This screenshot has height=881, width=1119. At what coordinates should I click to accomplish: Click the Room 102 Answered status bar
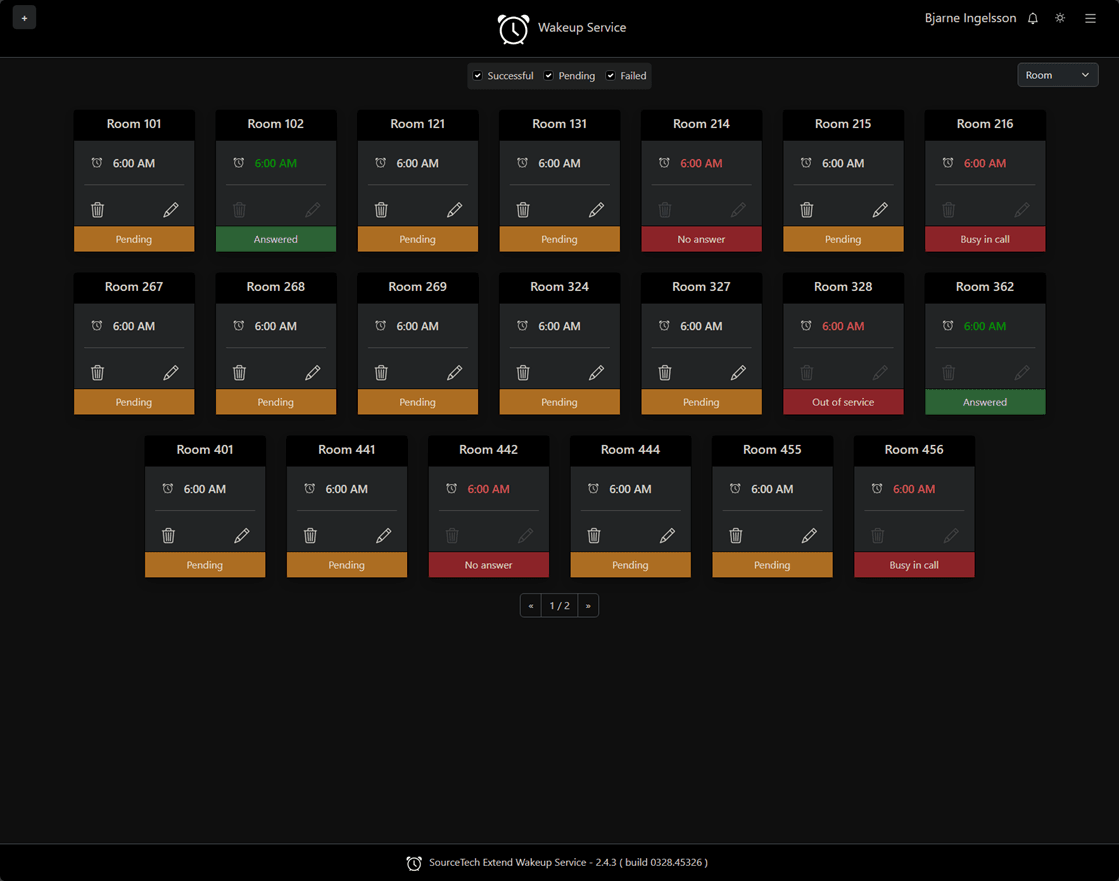click(276, 240)
